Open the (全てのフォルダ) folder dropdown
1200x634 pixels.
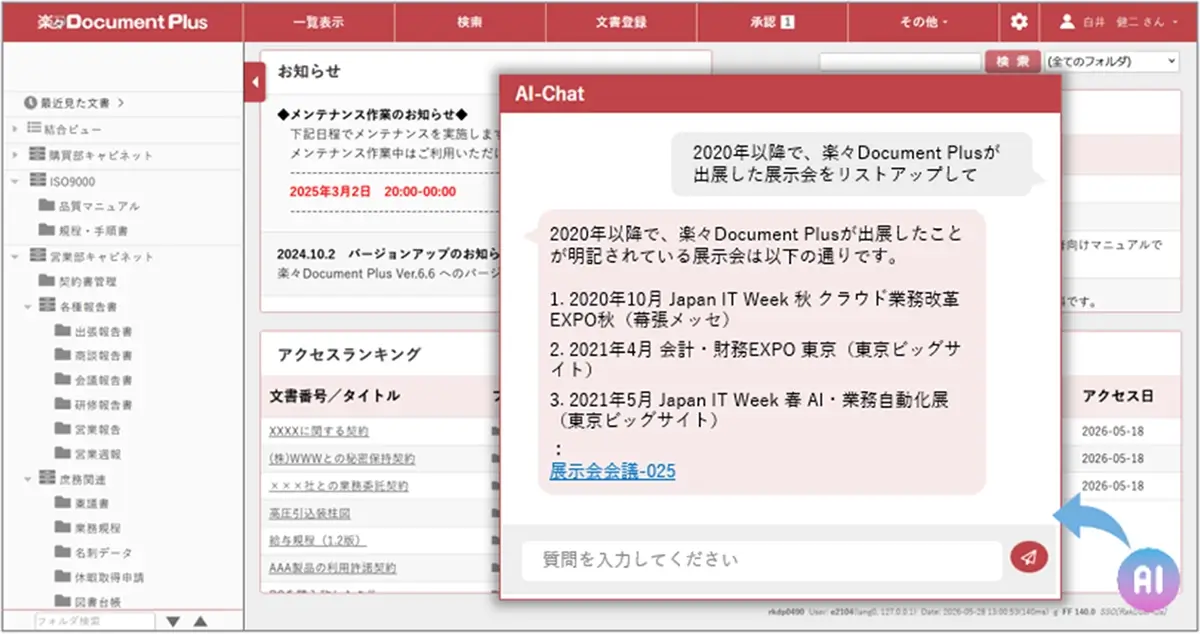pyautogui.click(x=1111, y=61)
